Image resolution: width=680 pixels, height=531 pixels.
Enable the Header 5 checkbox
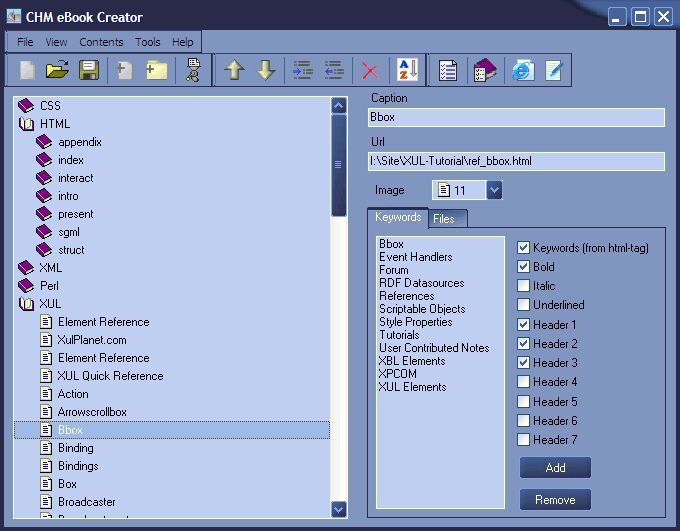[523, 401]
